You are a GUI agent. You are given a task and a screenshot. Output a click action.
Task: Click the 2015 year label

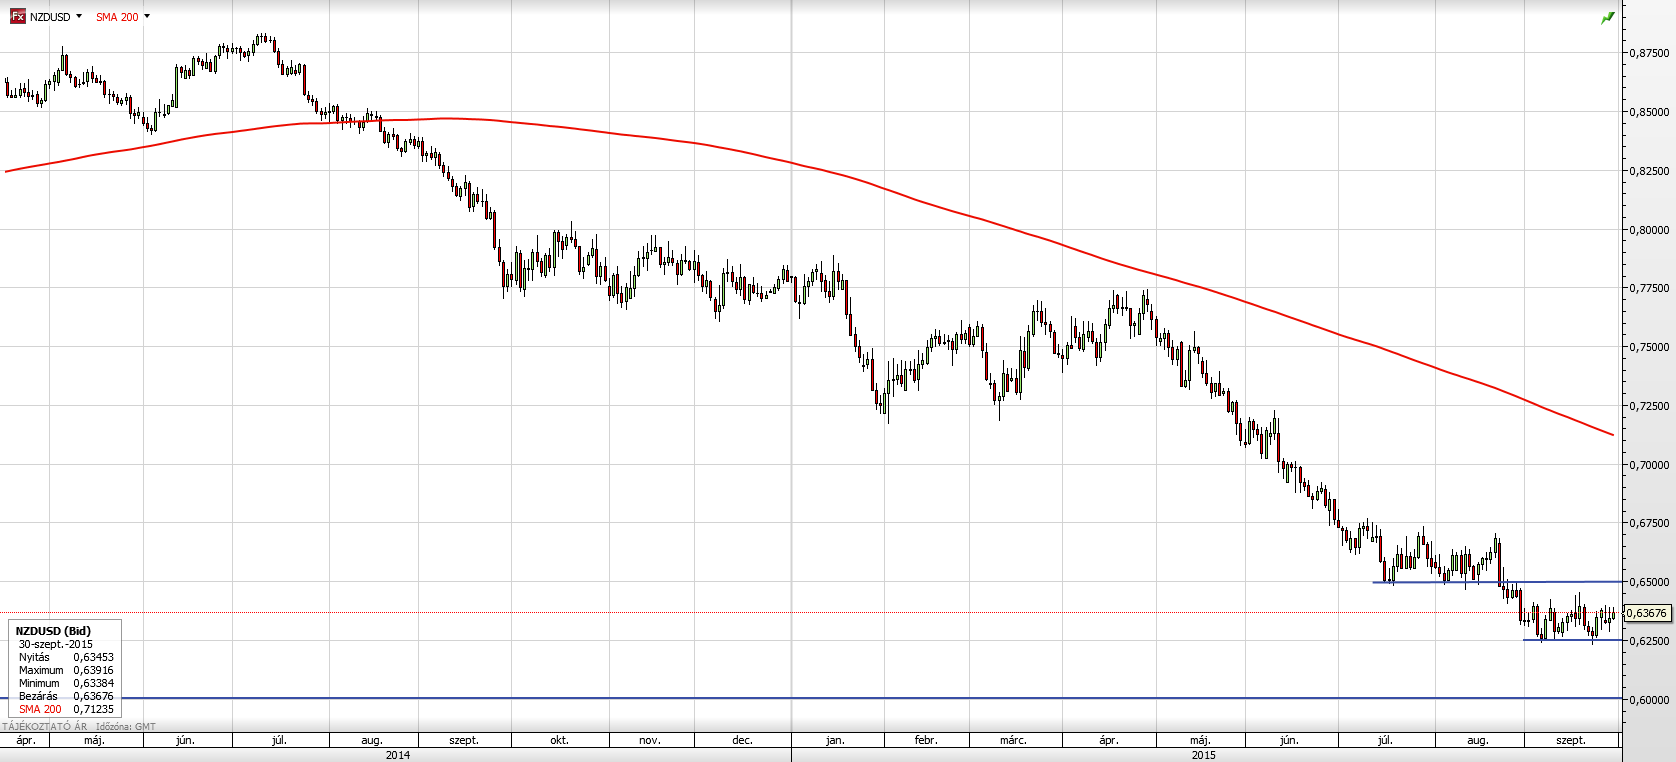pyautogui.click(x=1204, y=755)
